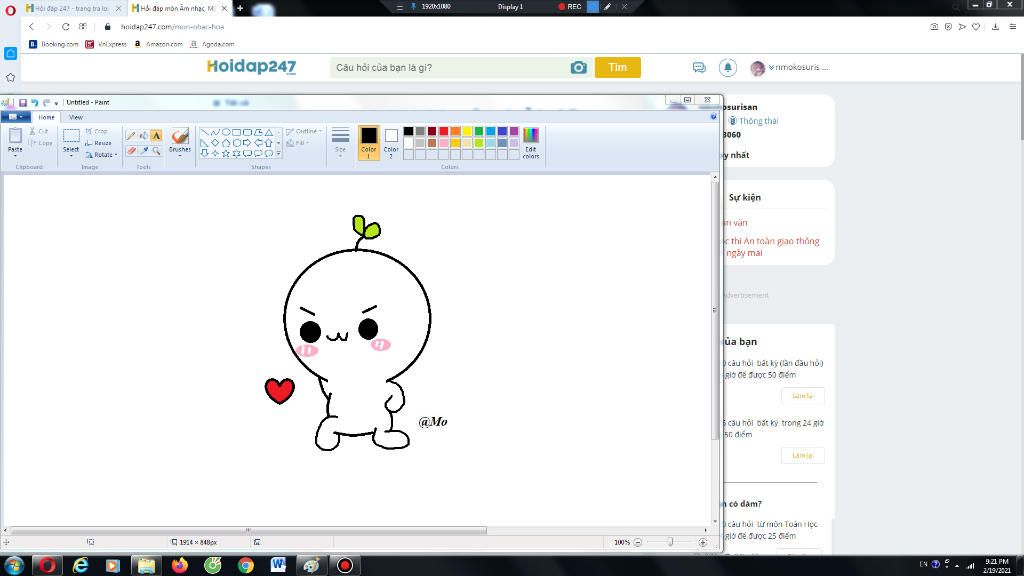Expand the Rotate dropdown

[101, 155]
